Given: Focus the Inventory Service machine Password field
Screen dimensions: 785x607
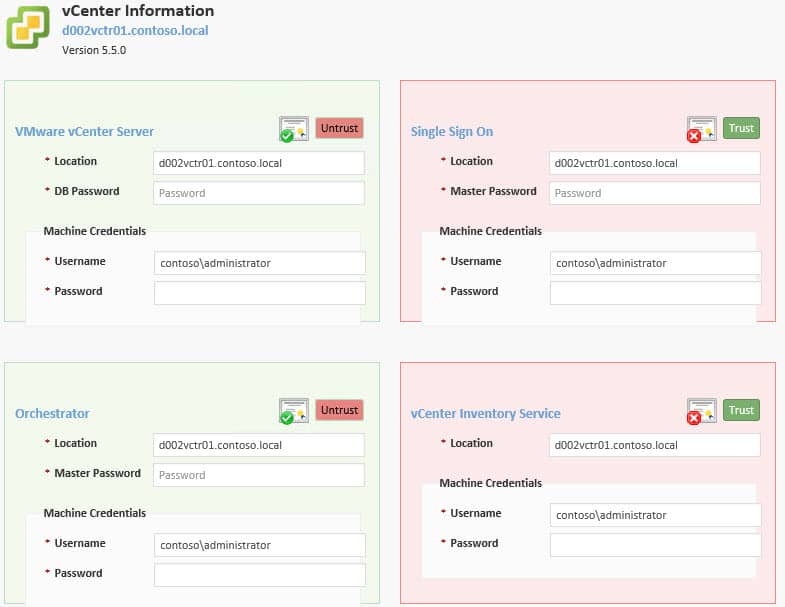Looking at the screenshot, I should [655, 545].
